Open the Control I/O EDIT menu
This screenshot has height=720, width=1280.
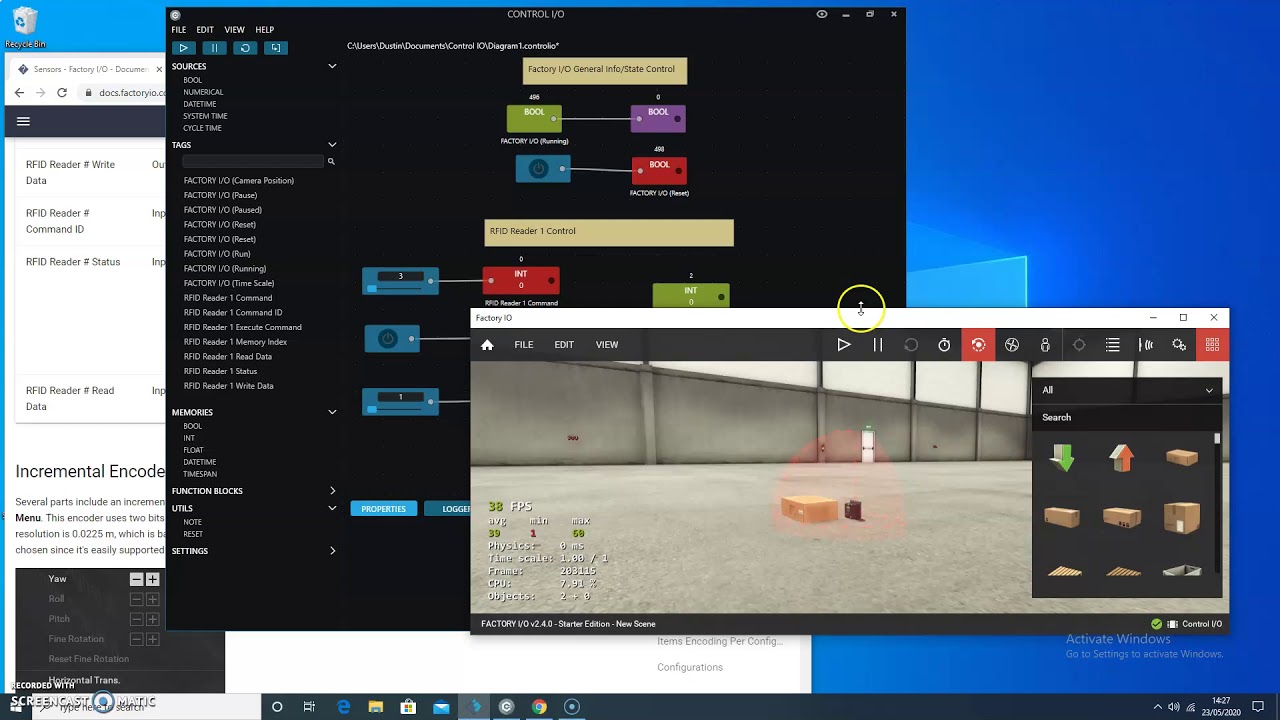[205, 30]
